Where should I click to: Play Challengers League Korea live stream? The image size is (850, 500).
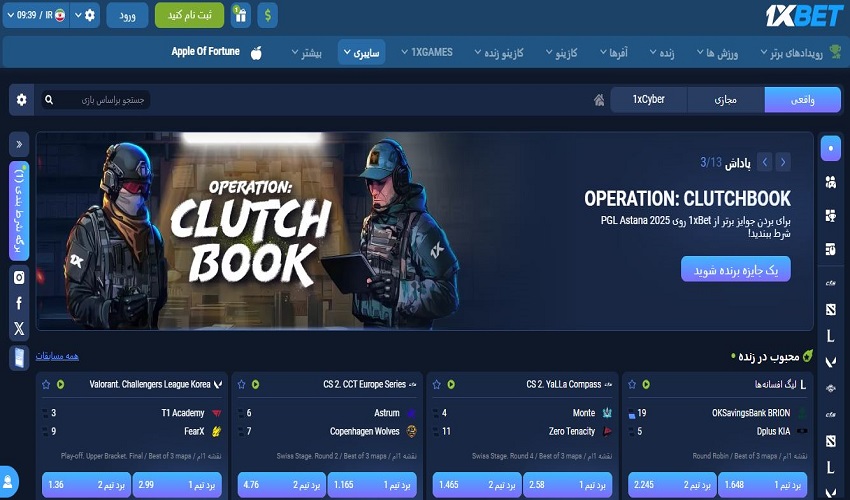[60, 384]
